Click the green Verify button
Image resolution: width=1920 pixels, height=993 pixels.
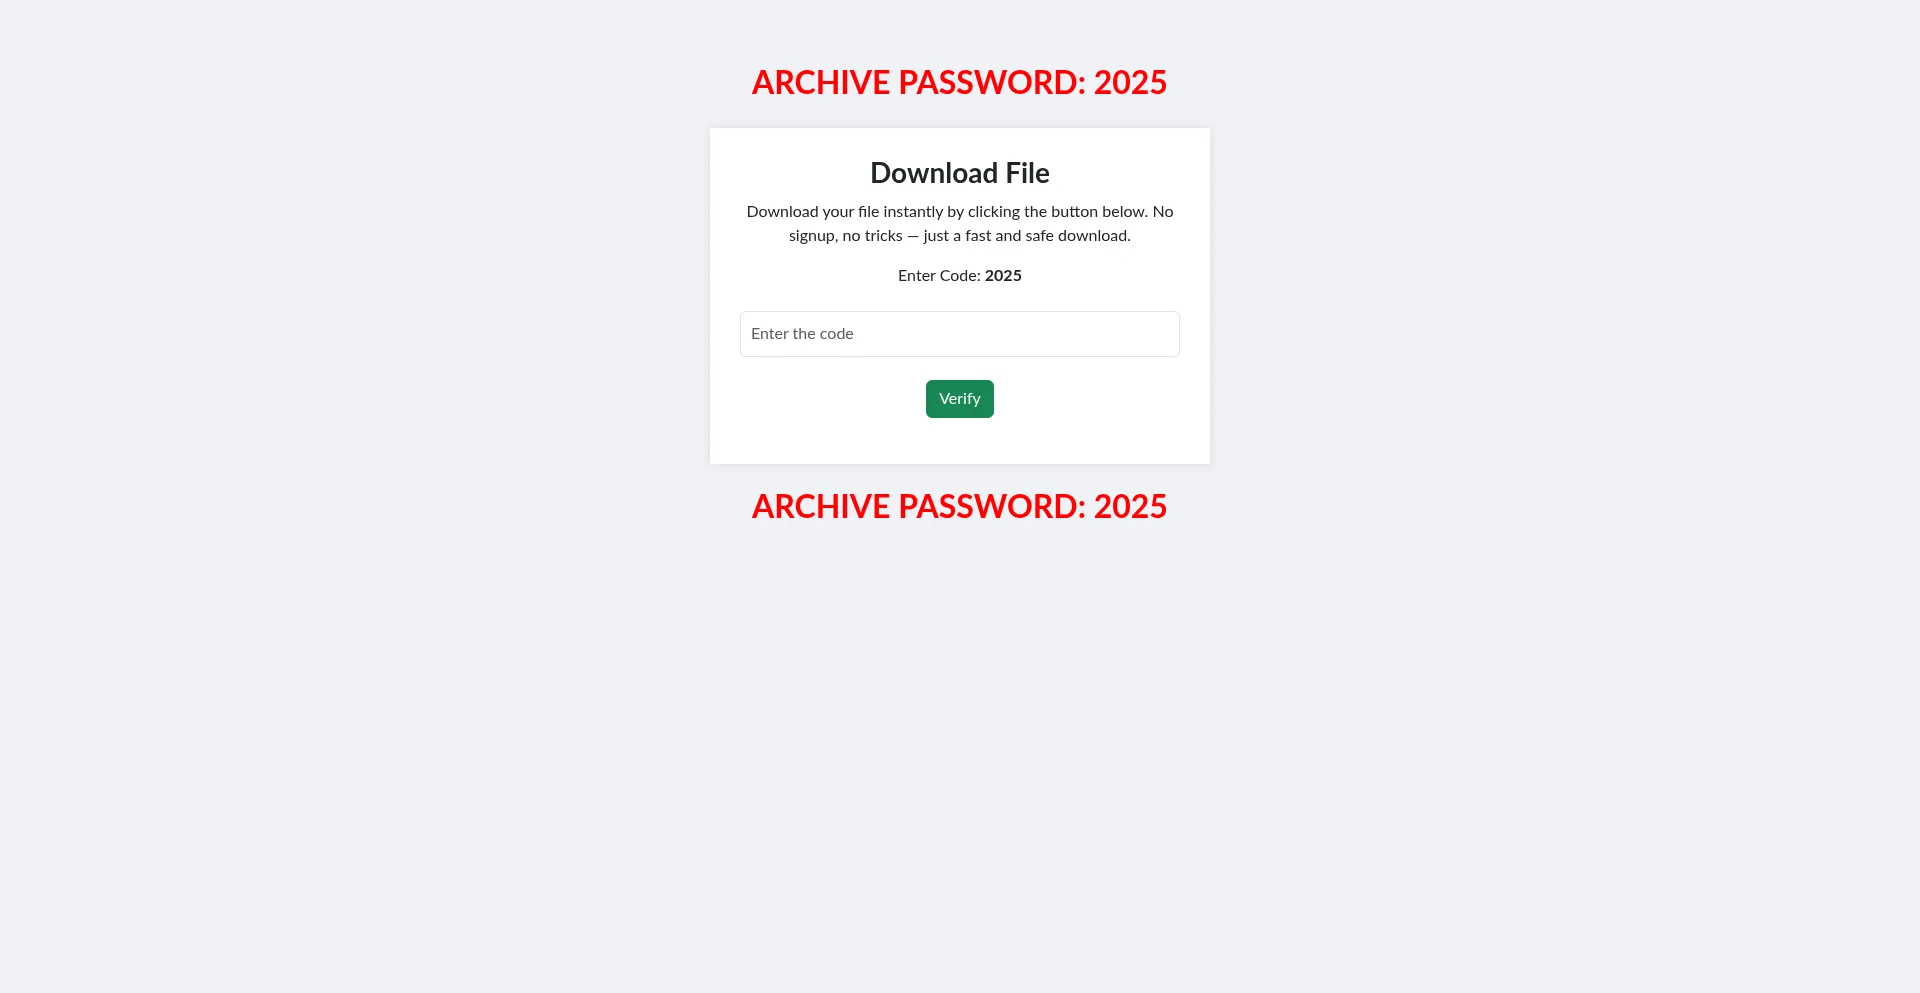[x=959, y=399]
